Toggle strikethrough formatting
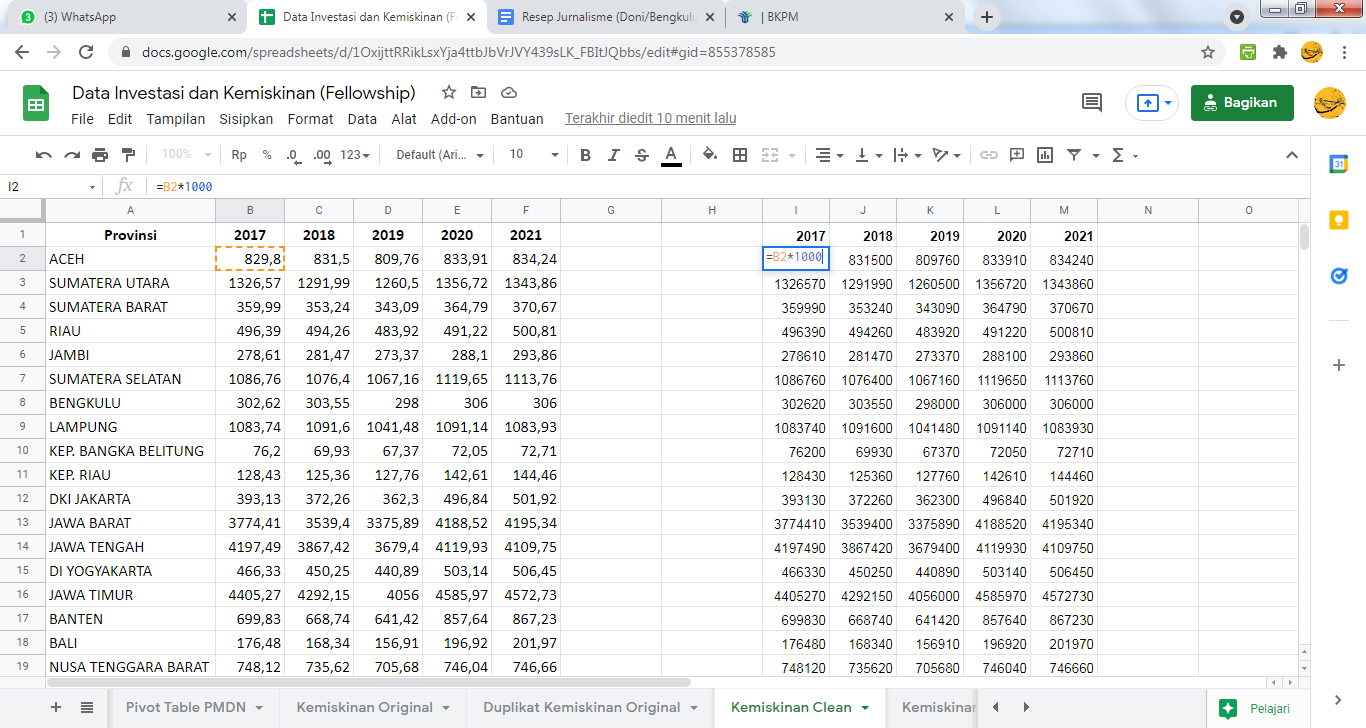Viewport: 1366px width, 728px height. (642, 155)
